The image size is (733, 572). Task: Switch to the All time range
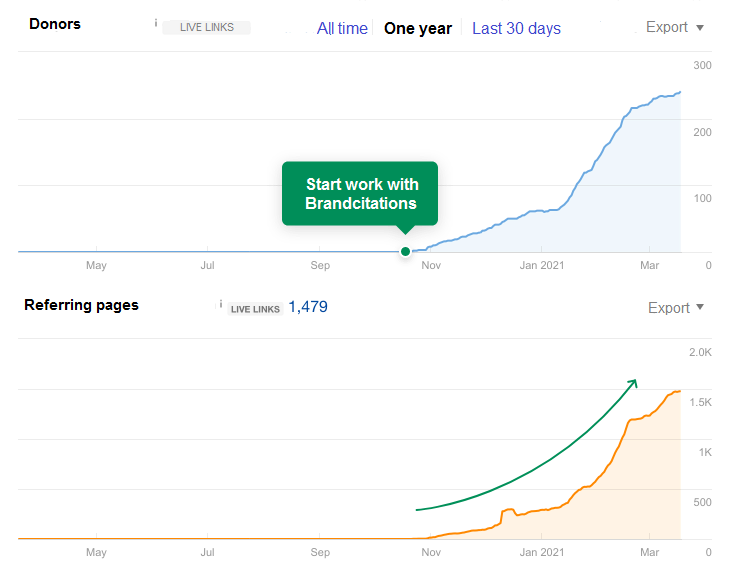coord(342,29)
